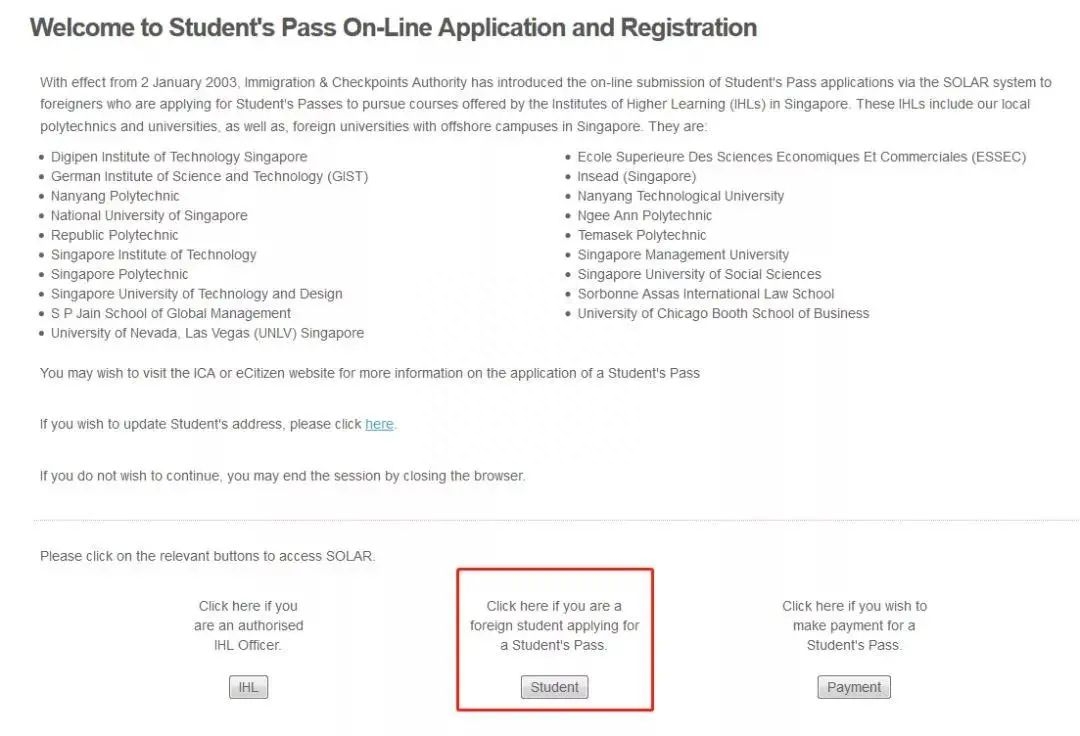Select Insead (Singapore) in the list

[636, 176]
